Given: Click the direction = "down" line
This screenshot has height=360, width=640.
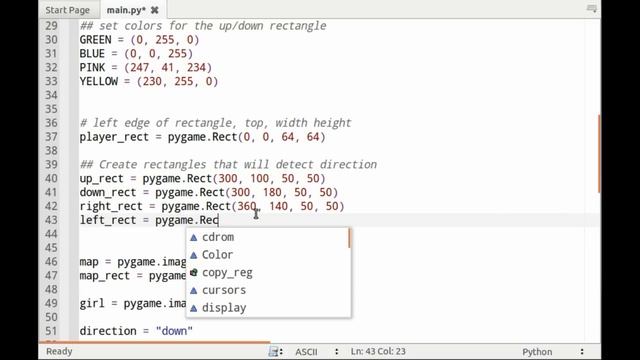Looking at the screenshot, I should tap(136, 331).
